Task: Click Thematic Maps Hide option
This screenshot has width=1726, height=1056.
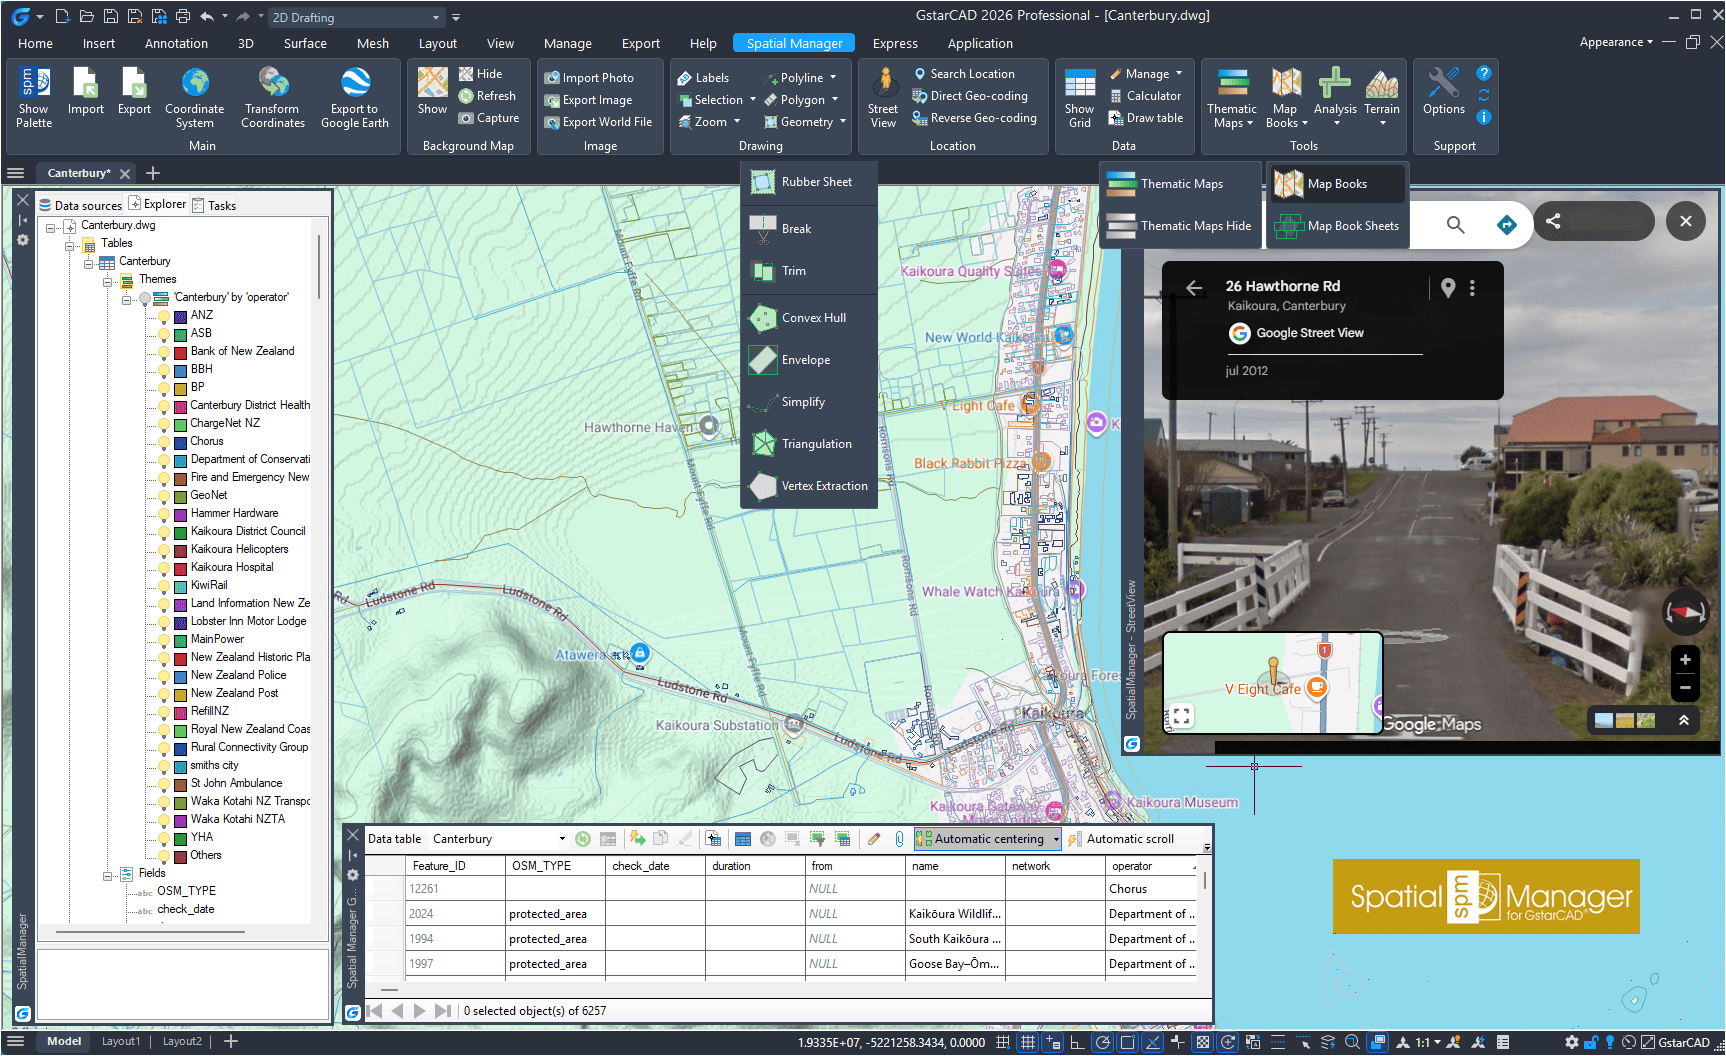Action: tap(1195, 226)
